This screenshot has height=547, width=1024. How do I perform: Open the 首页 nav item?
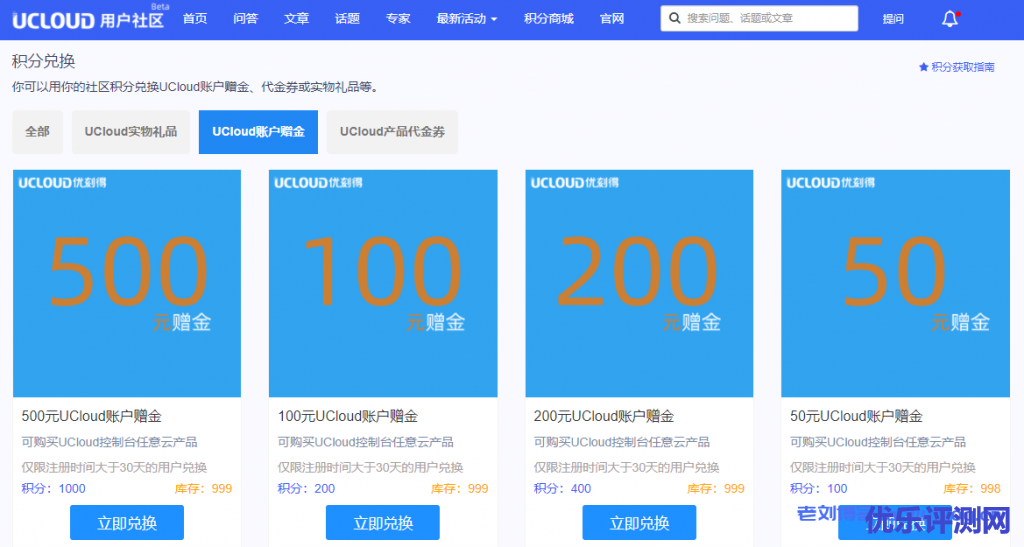click(x=195, y=19)
